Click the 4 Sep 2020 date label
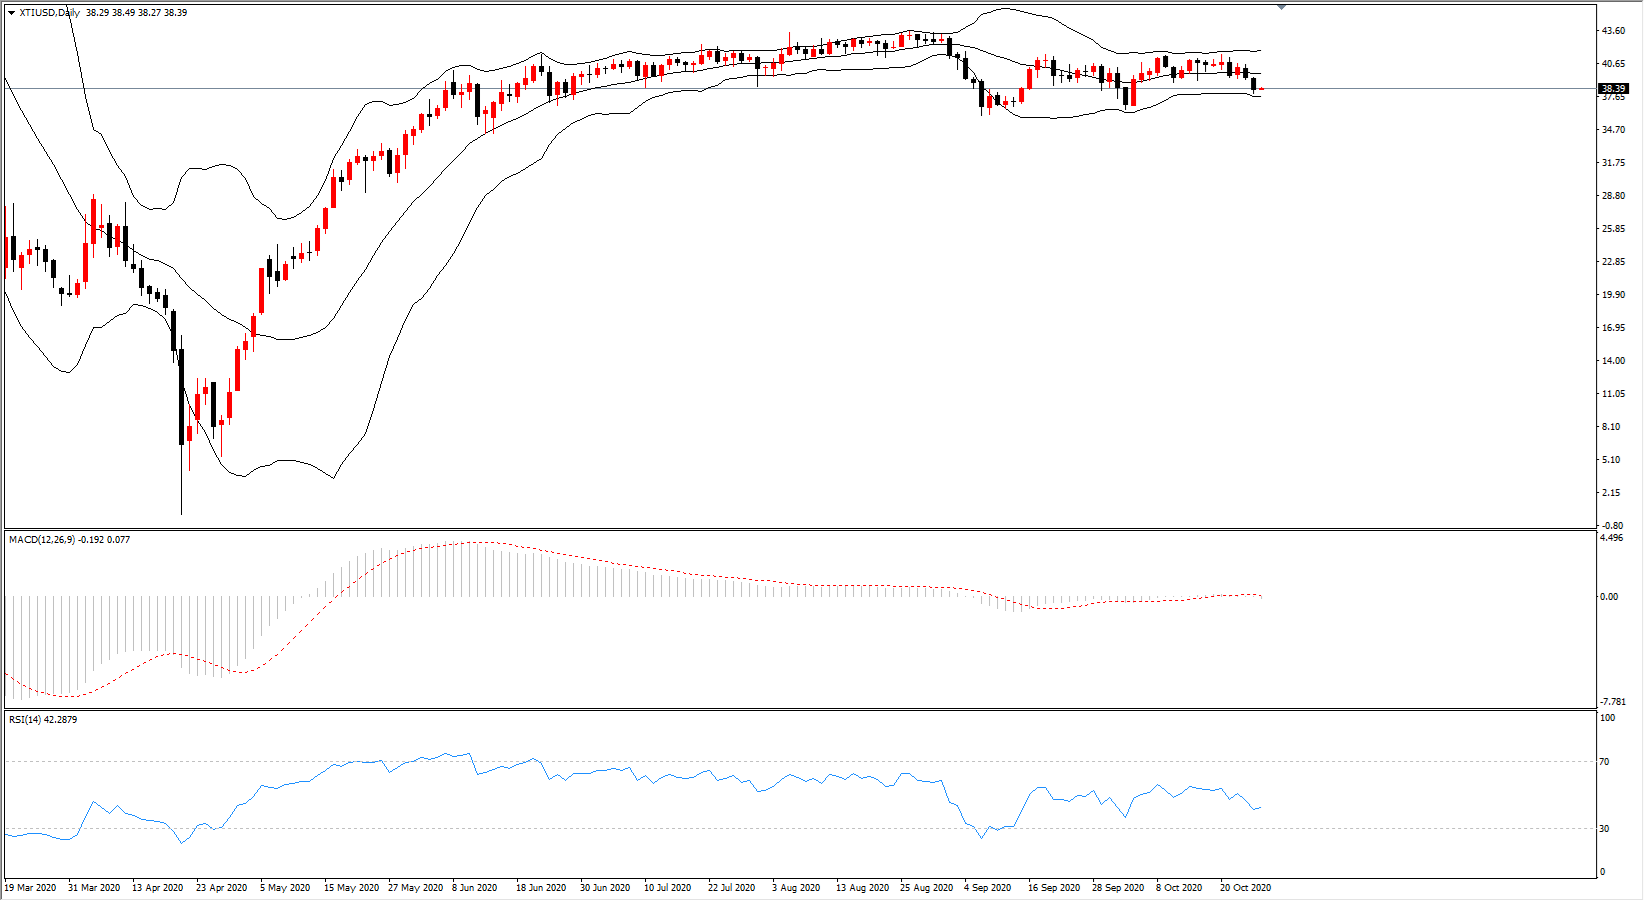1644x901 pixels. pos(988,888)
